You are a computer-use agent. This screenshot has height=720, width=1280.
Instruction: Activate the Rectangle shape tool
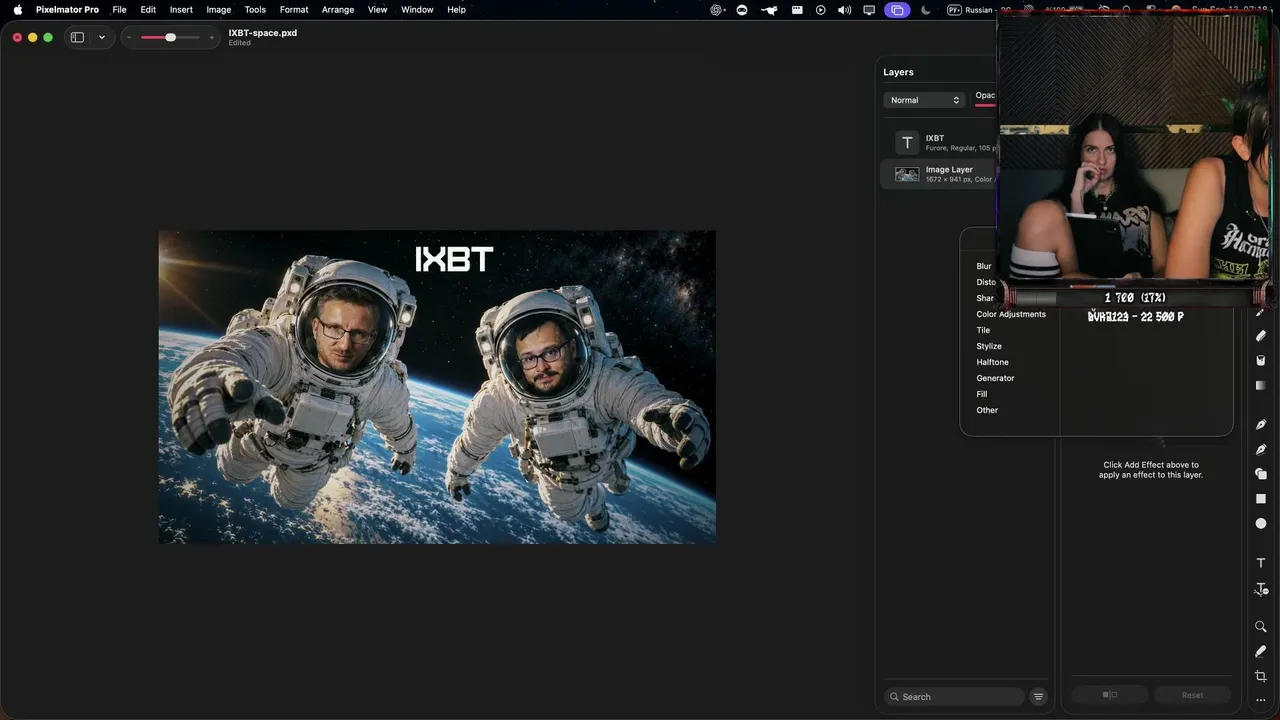tap(1260, 498)
